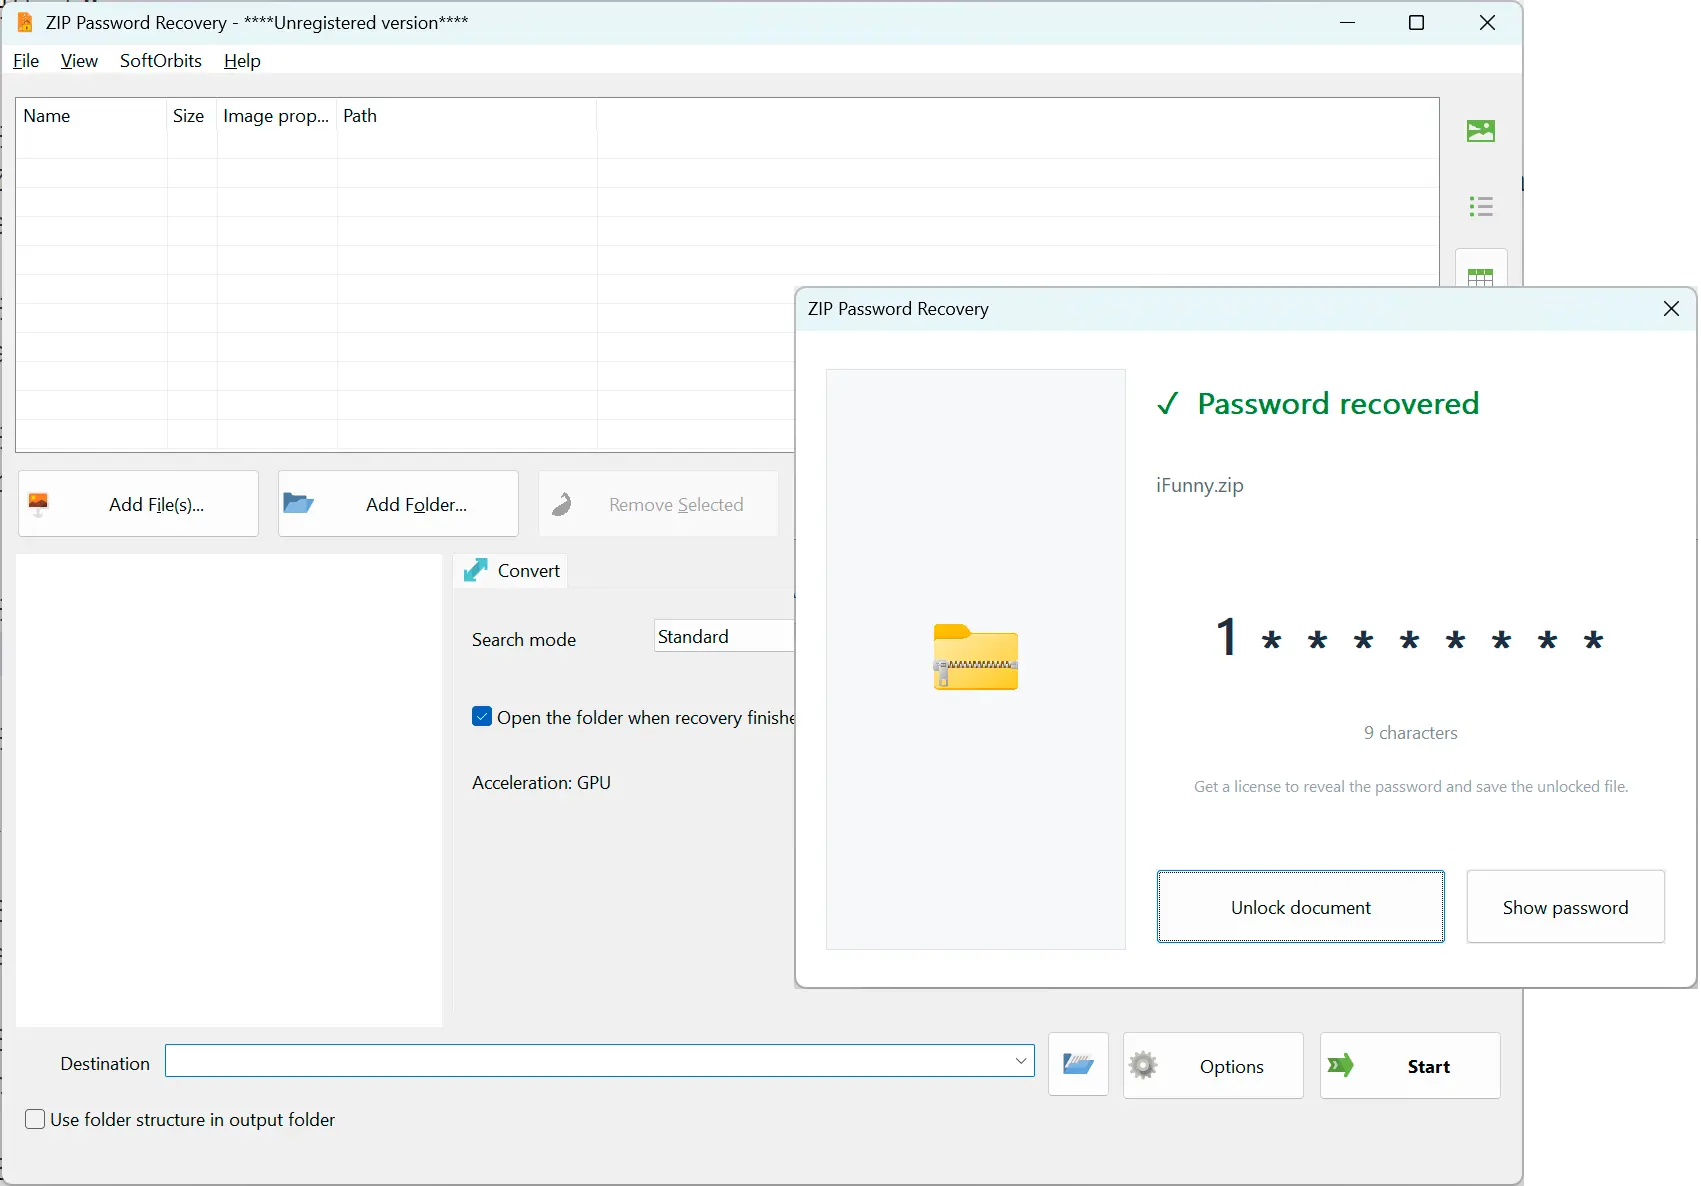1701x1186 pixels.
Task: Enable Use folder structure in output folder
Action: [x=35, y=1119]
